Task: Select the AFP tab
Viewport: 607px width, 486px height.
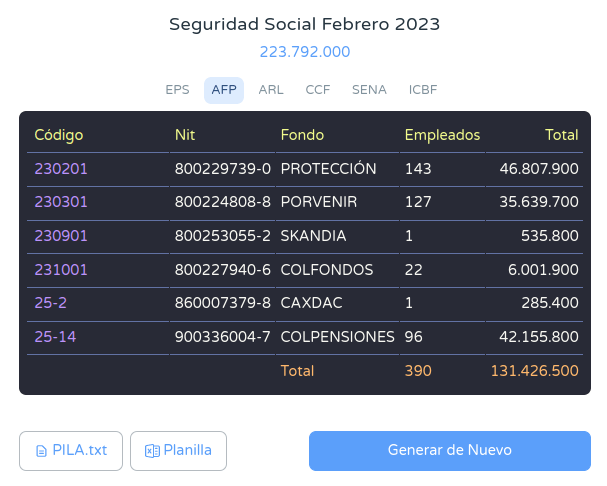Action: tap(224, 90)
